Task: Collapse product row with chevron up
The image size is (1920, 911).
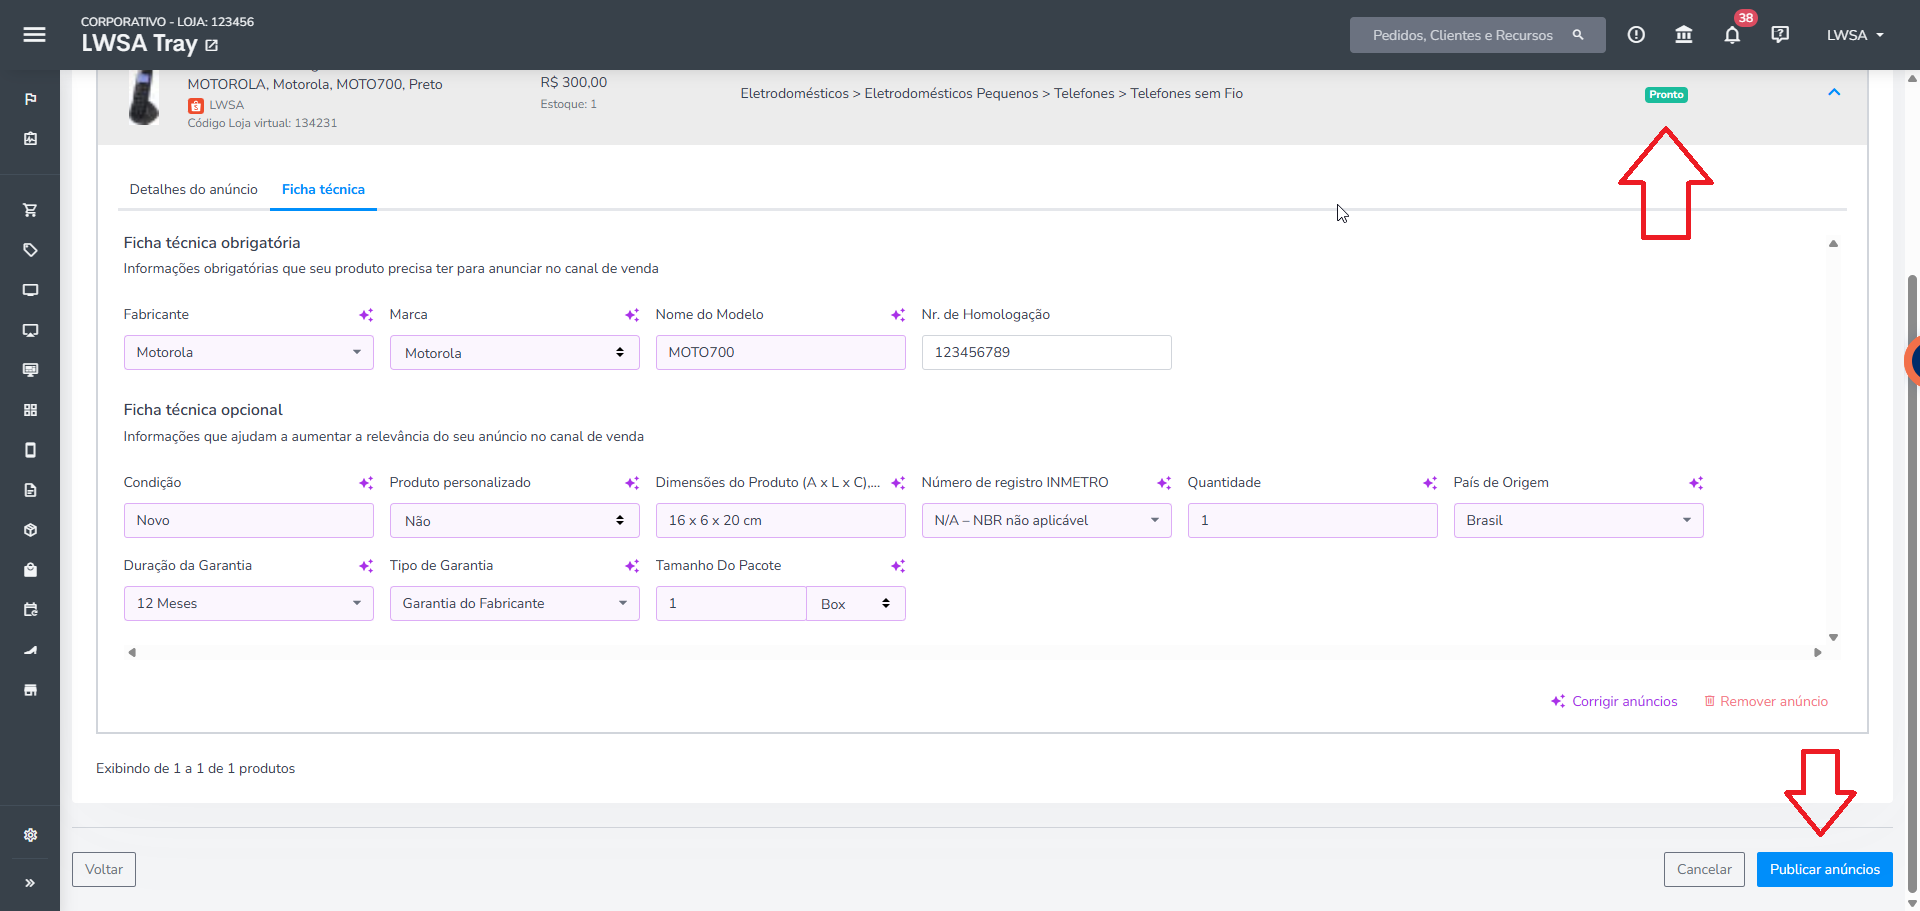Action: (x=1834, y=92)
